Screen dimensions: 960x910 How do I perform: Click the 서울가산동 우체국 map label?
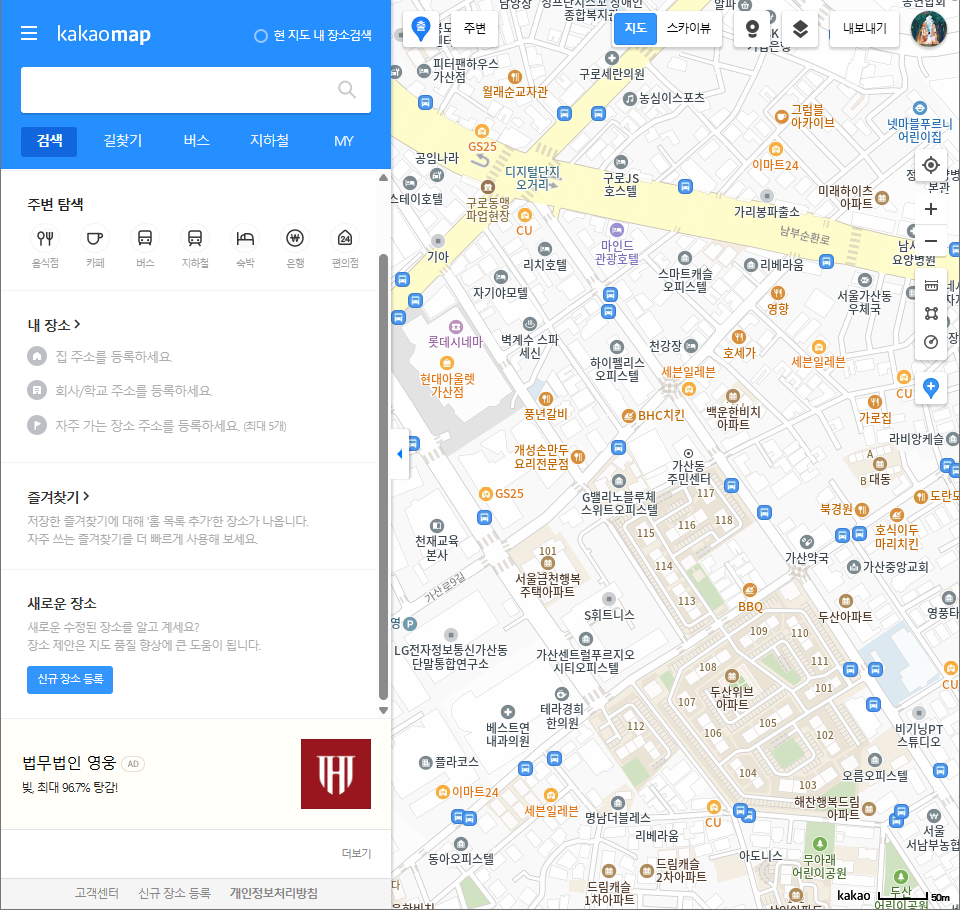coord(864,302)
